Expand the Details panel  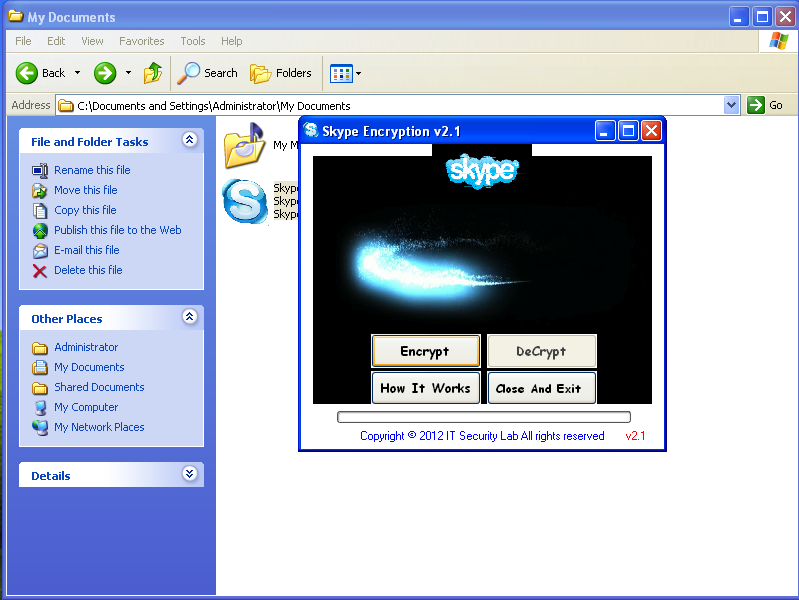click(190, 474)
